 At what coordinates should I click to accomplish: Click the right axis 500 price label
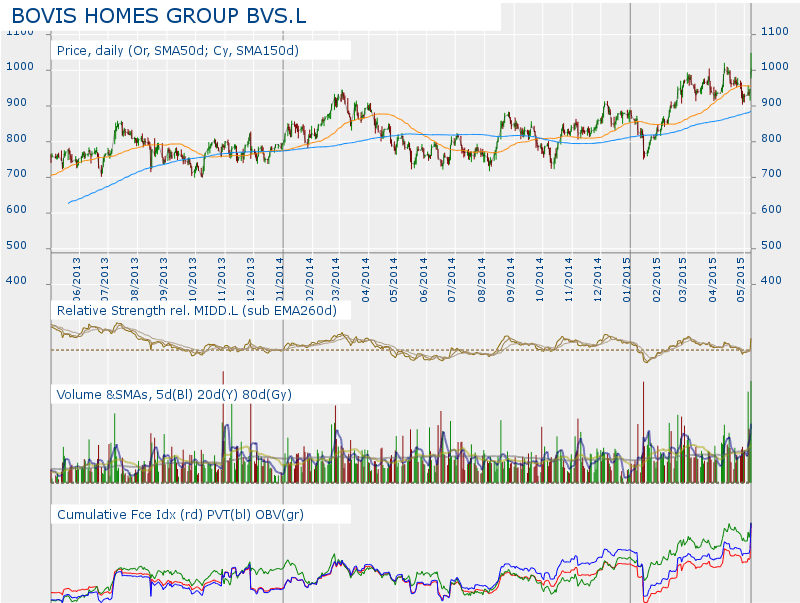[771, 245]
